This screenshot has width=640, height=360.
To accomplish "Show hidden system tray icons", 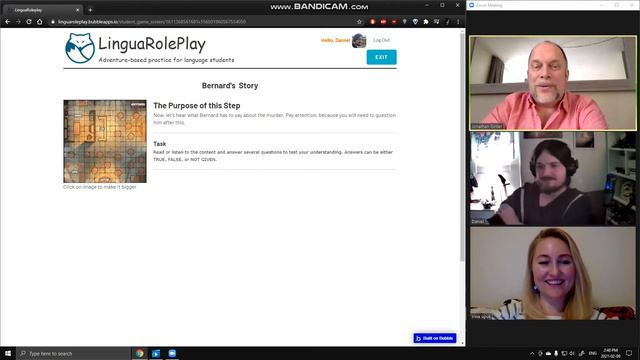I will [532, 353].
